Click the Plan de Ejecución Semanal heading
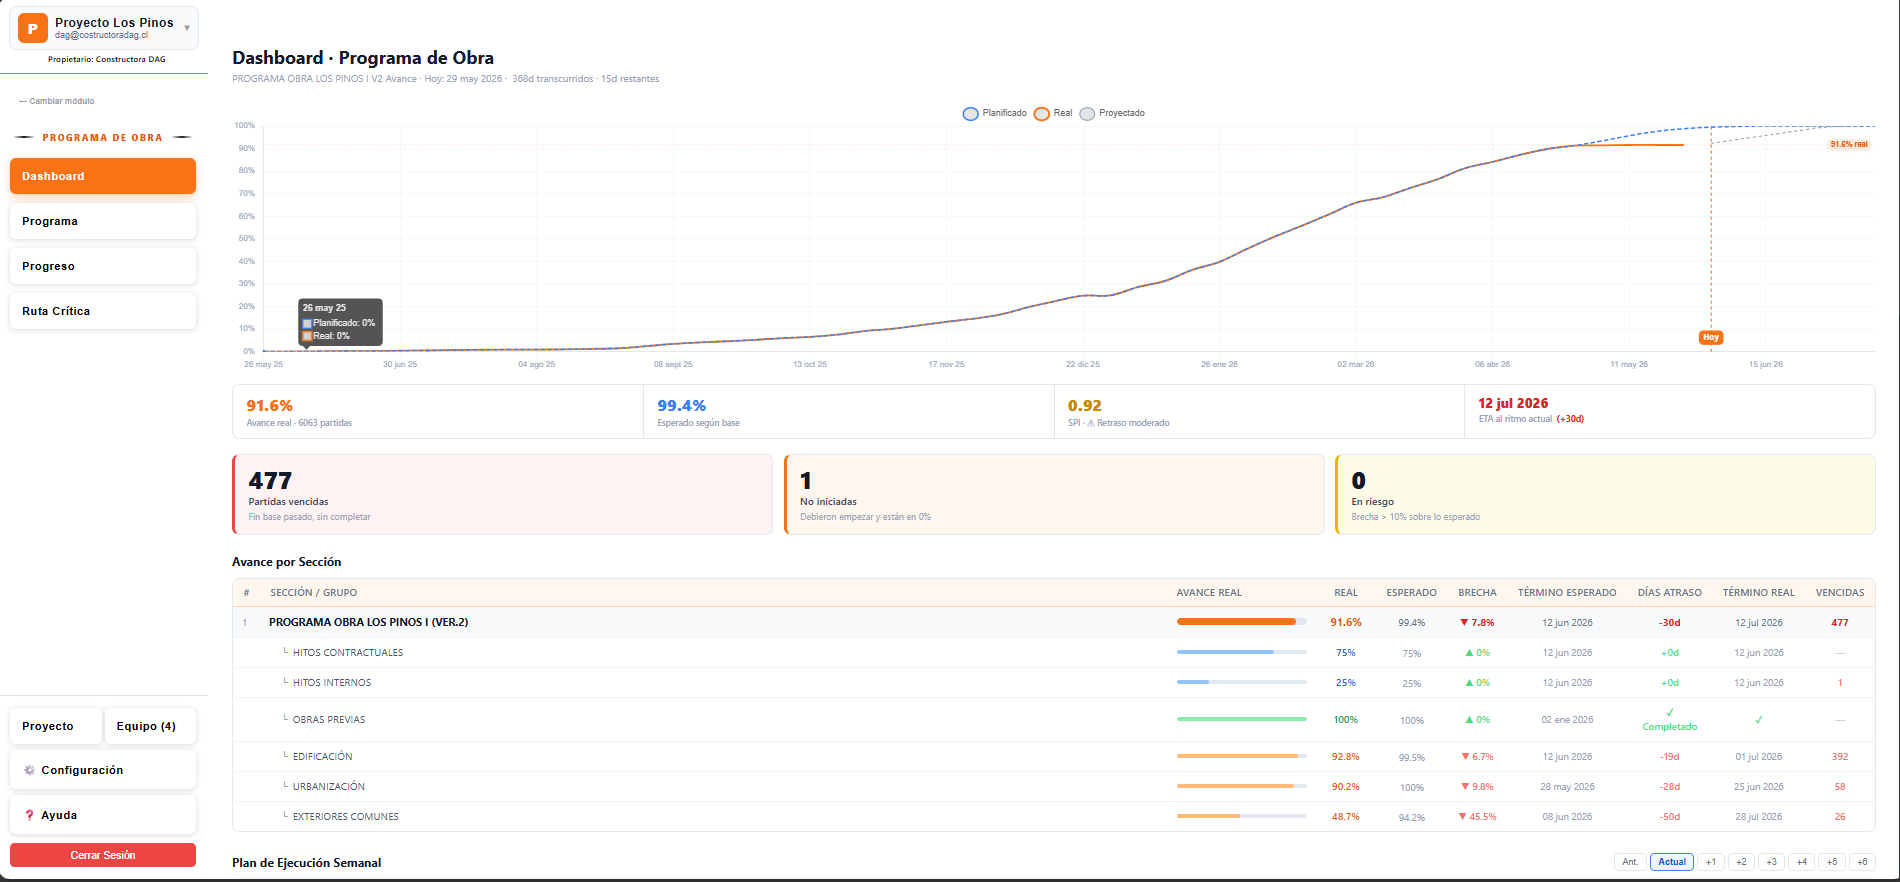Image resolution: width=1900 pixels, height=882 pixels. [x=307, y=863]
